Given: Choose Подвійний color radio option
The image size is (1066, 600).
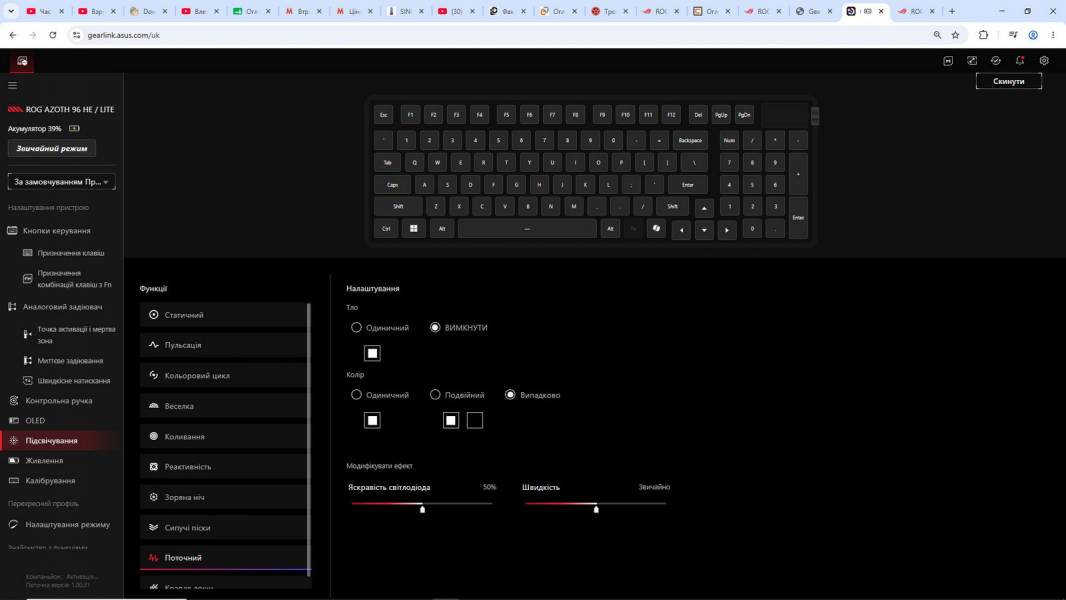Looking at the screenshot, I should (x=458, y=395).
